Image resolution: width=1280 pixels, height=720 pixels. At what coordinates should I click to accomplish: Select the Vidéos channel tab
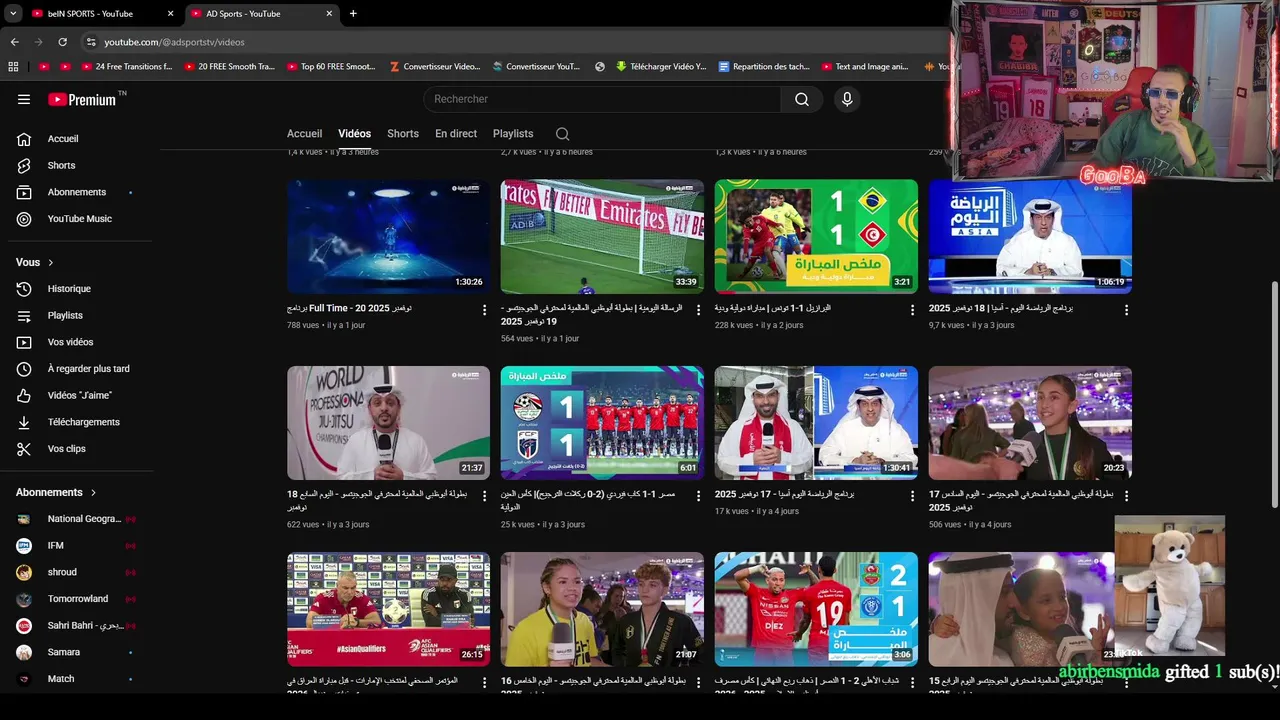[354, 134]
